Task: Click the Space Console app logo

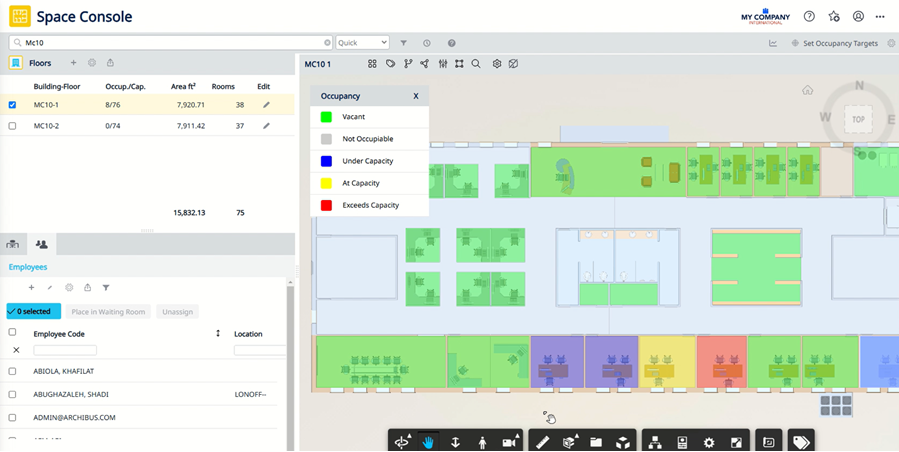Action: [x=20, y=17]
